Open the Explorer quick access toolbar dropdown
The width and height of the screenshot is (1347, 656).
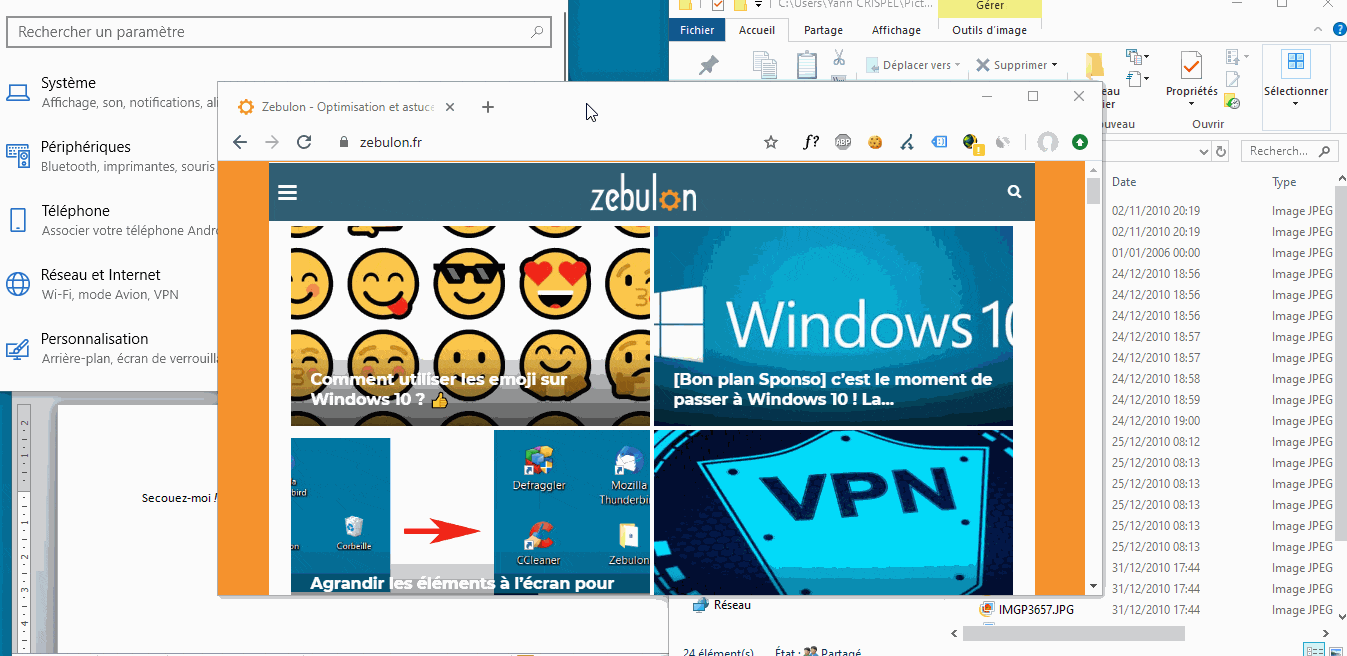tap(759, 5)
